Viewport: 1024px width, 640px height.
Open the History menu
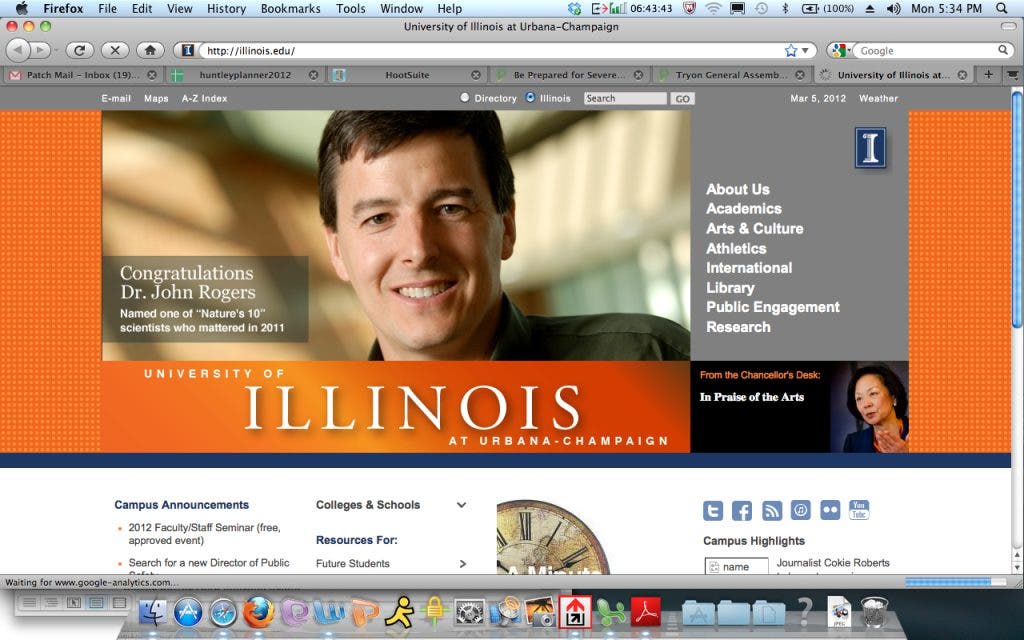click(226, 8)
